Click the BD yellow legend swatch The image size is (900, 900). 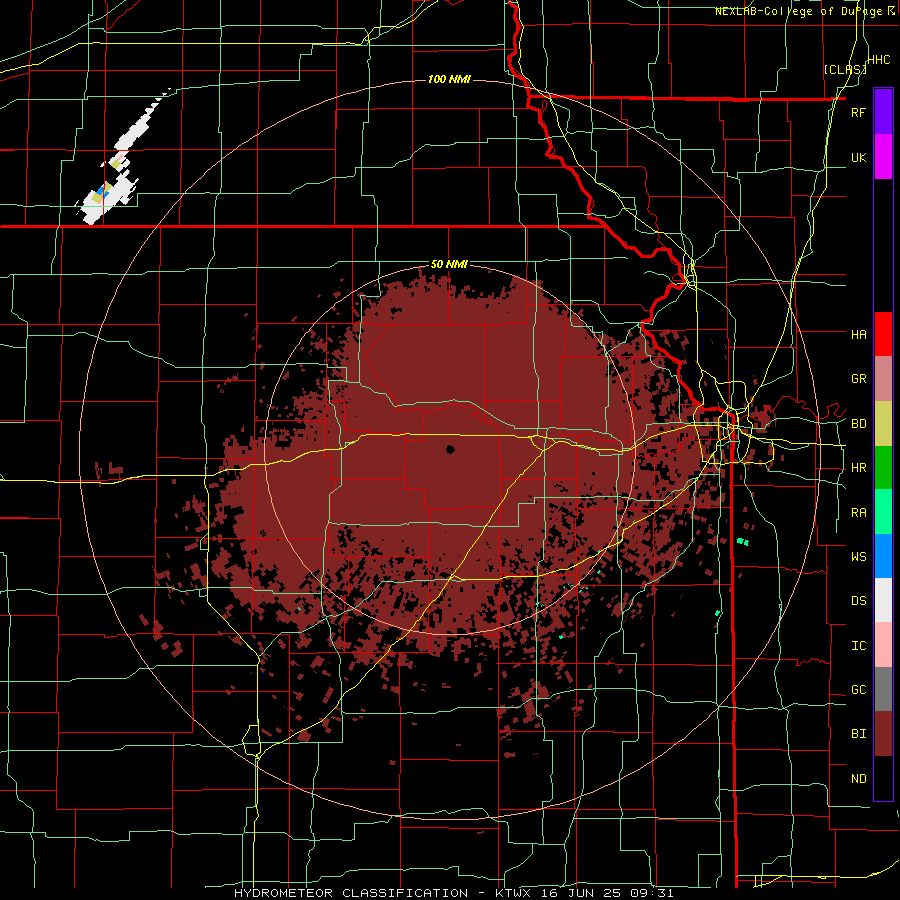(x=883, y=424)
